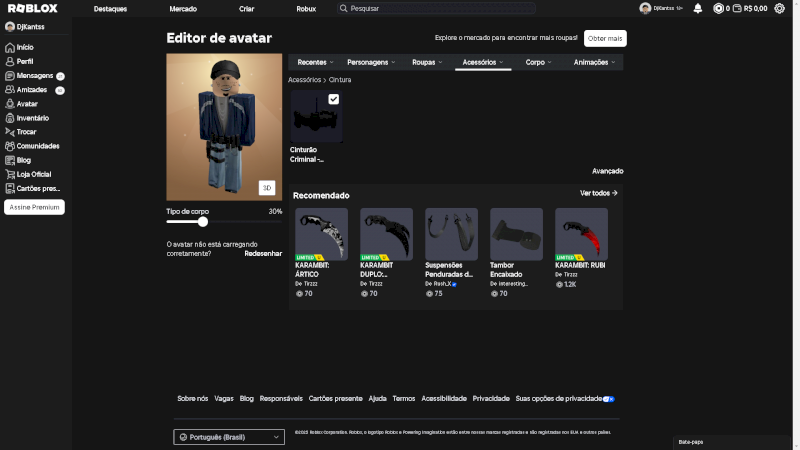The image size is (800, 450).
Task: Click the Obter mais button
Action: (x=605, y=39)
